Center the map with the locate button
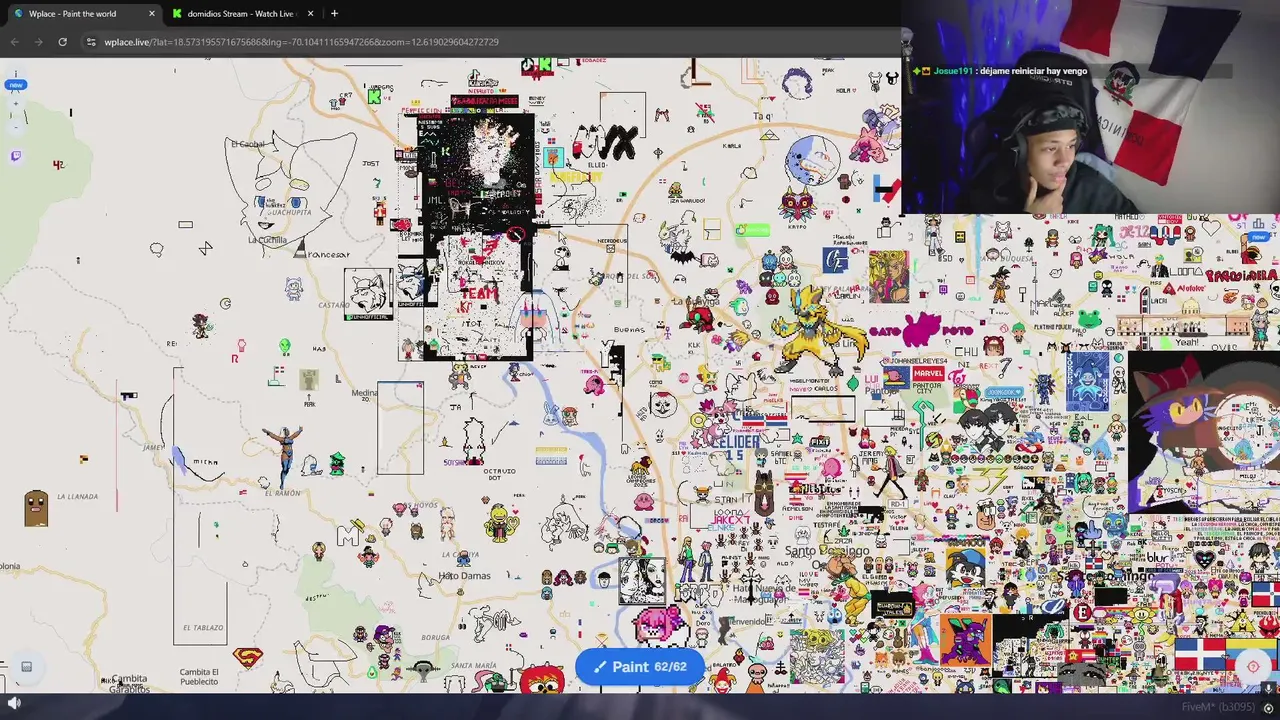This screenshot has width=1280, height=720. [1252, 667]
